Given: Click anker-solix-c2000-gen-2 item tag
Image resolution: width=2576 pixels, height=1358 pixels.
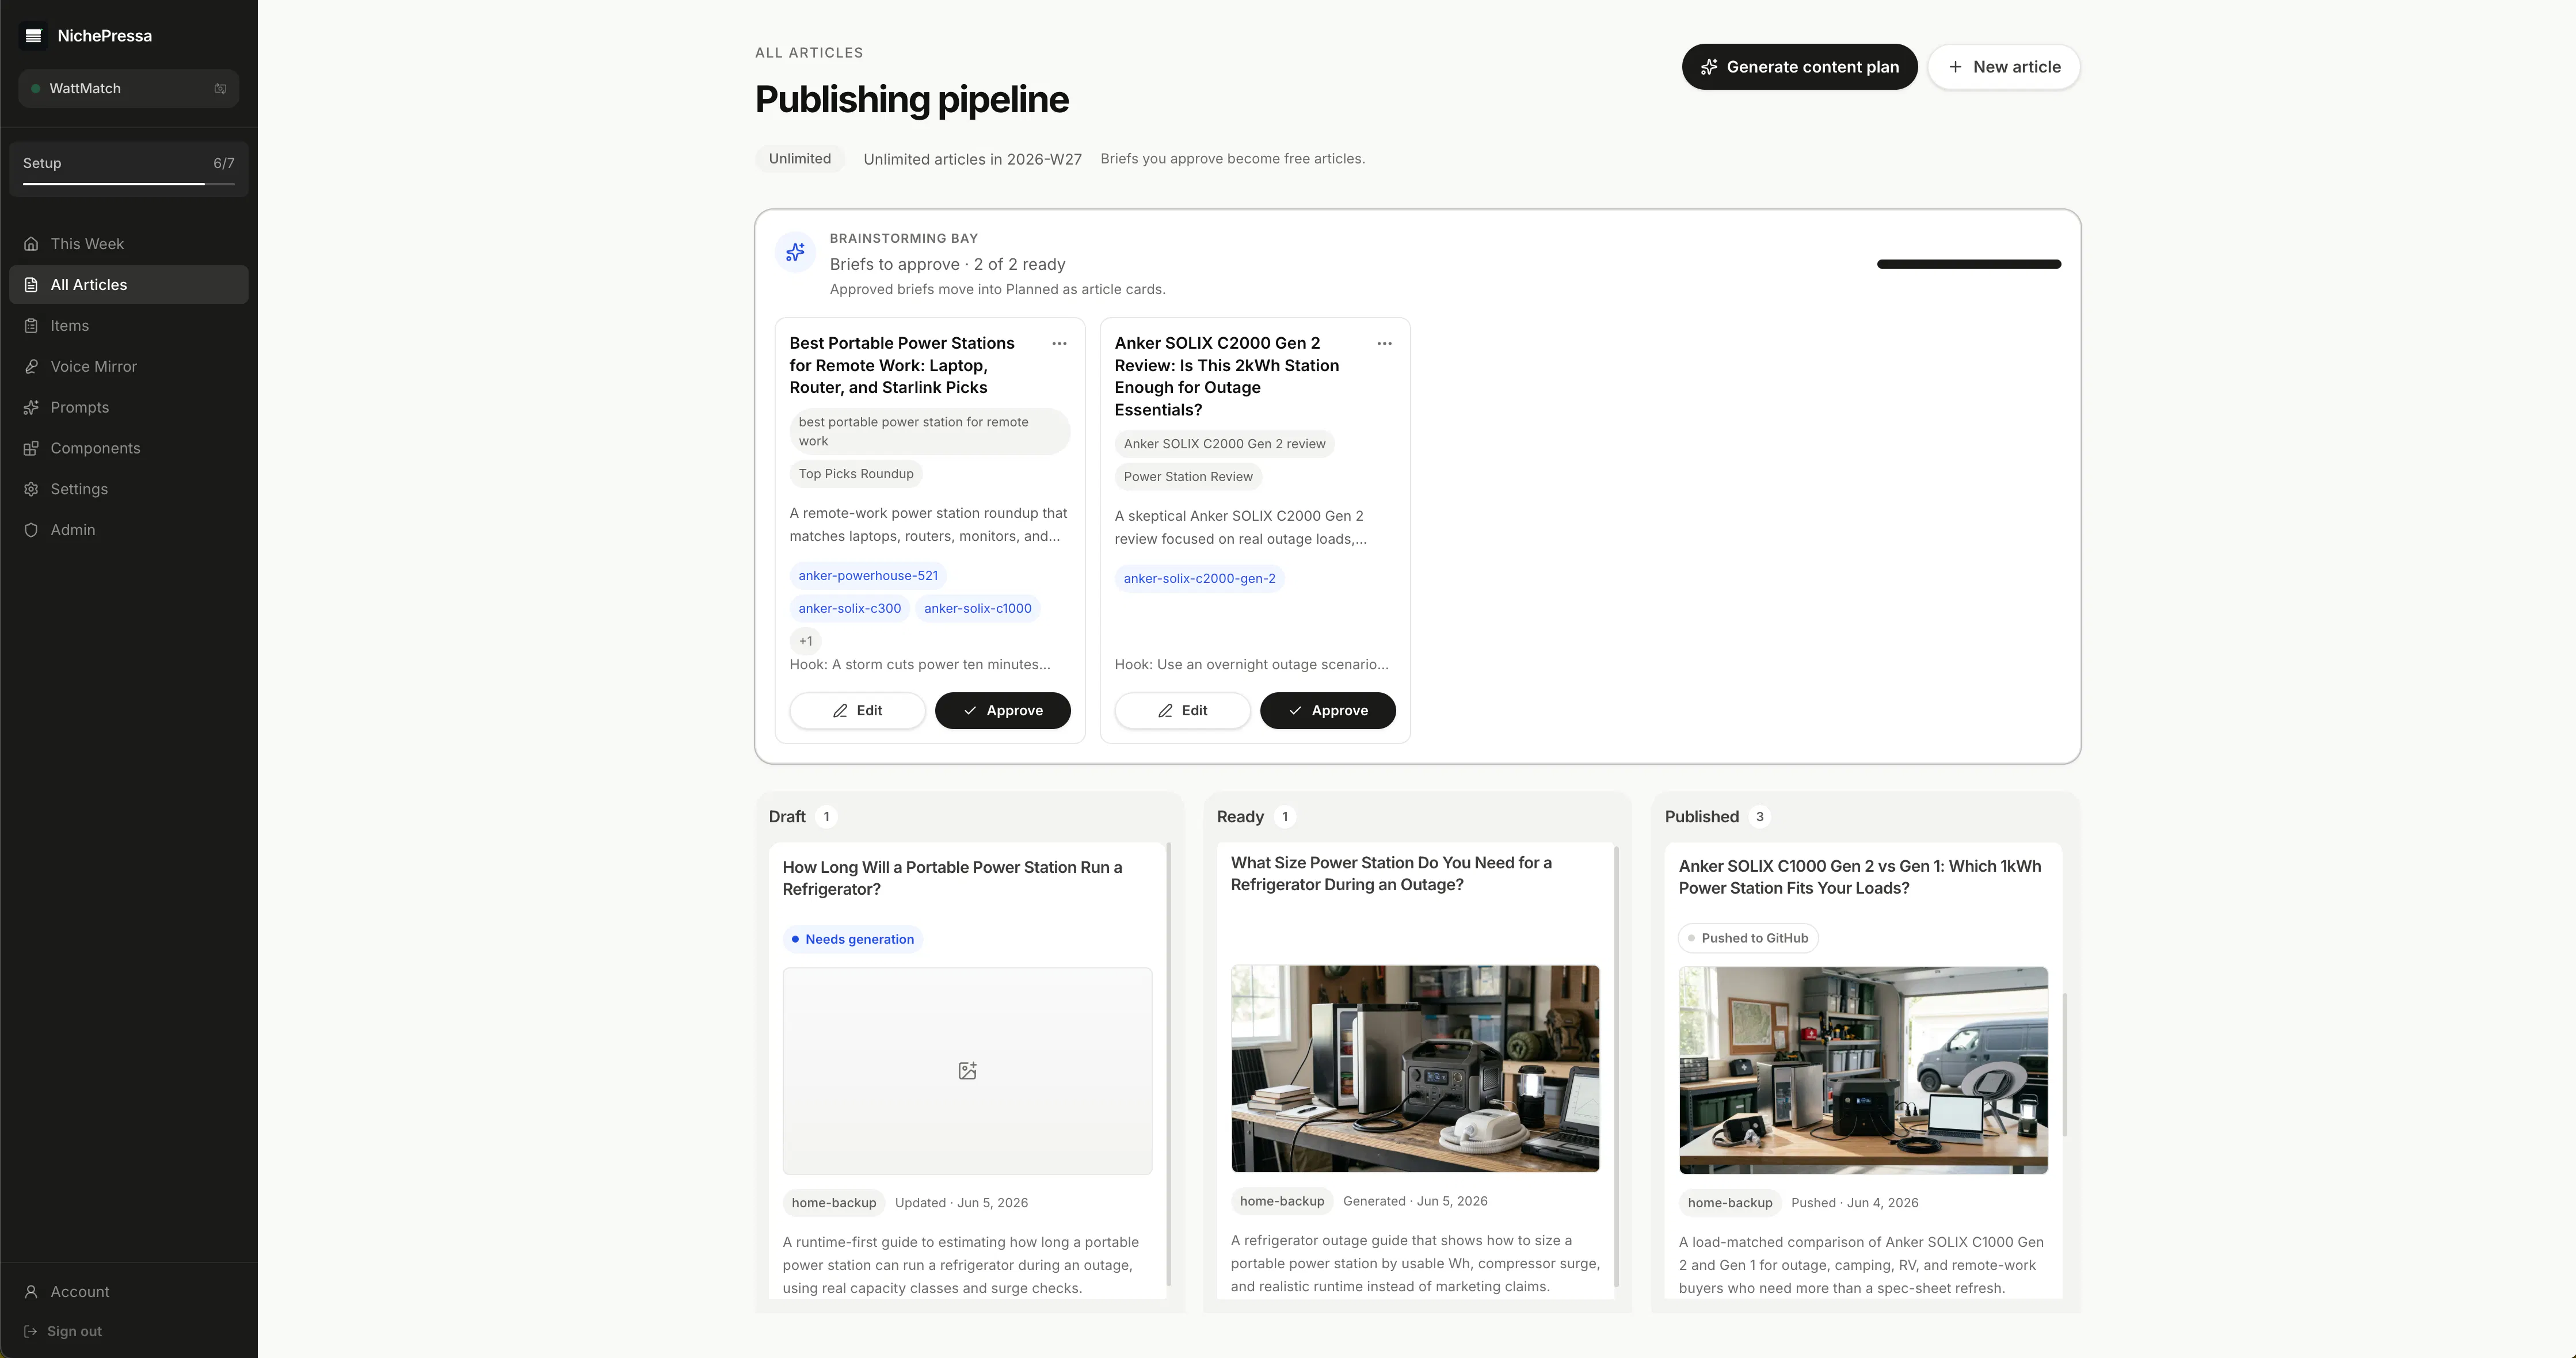Looking at the screenshot, I should click(x=1199, y=578).
